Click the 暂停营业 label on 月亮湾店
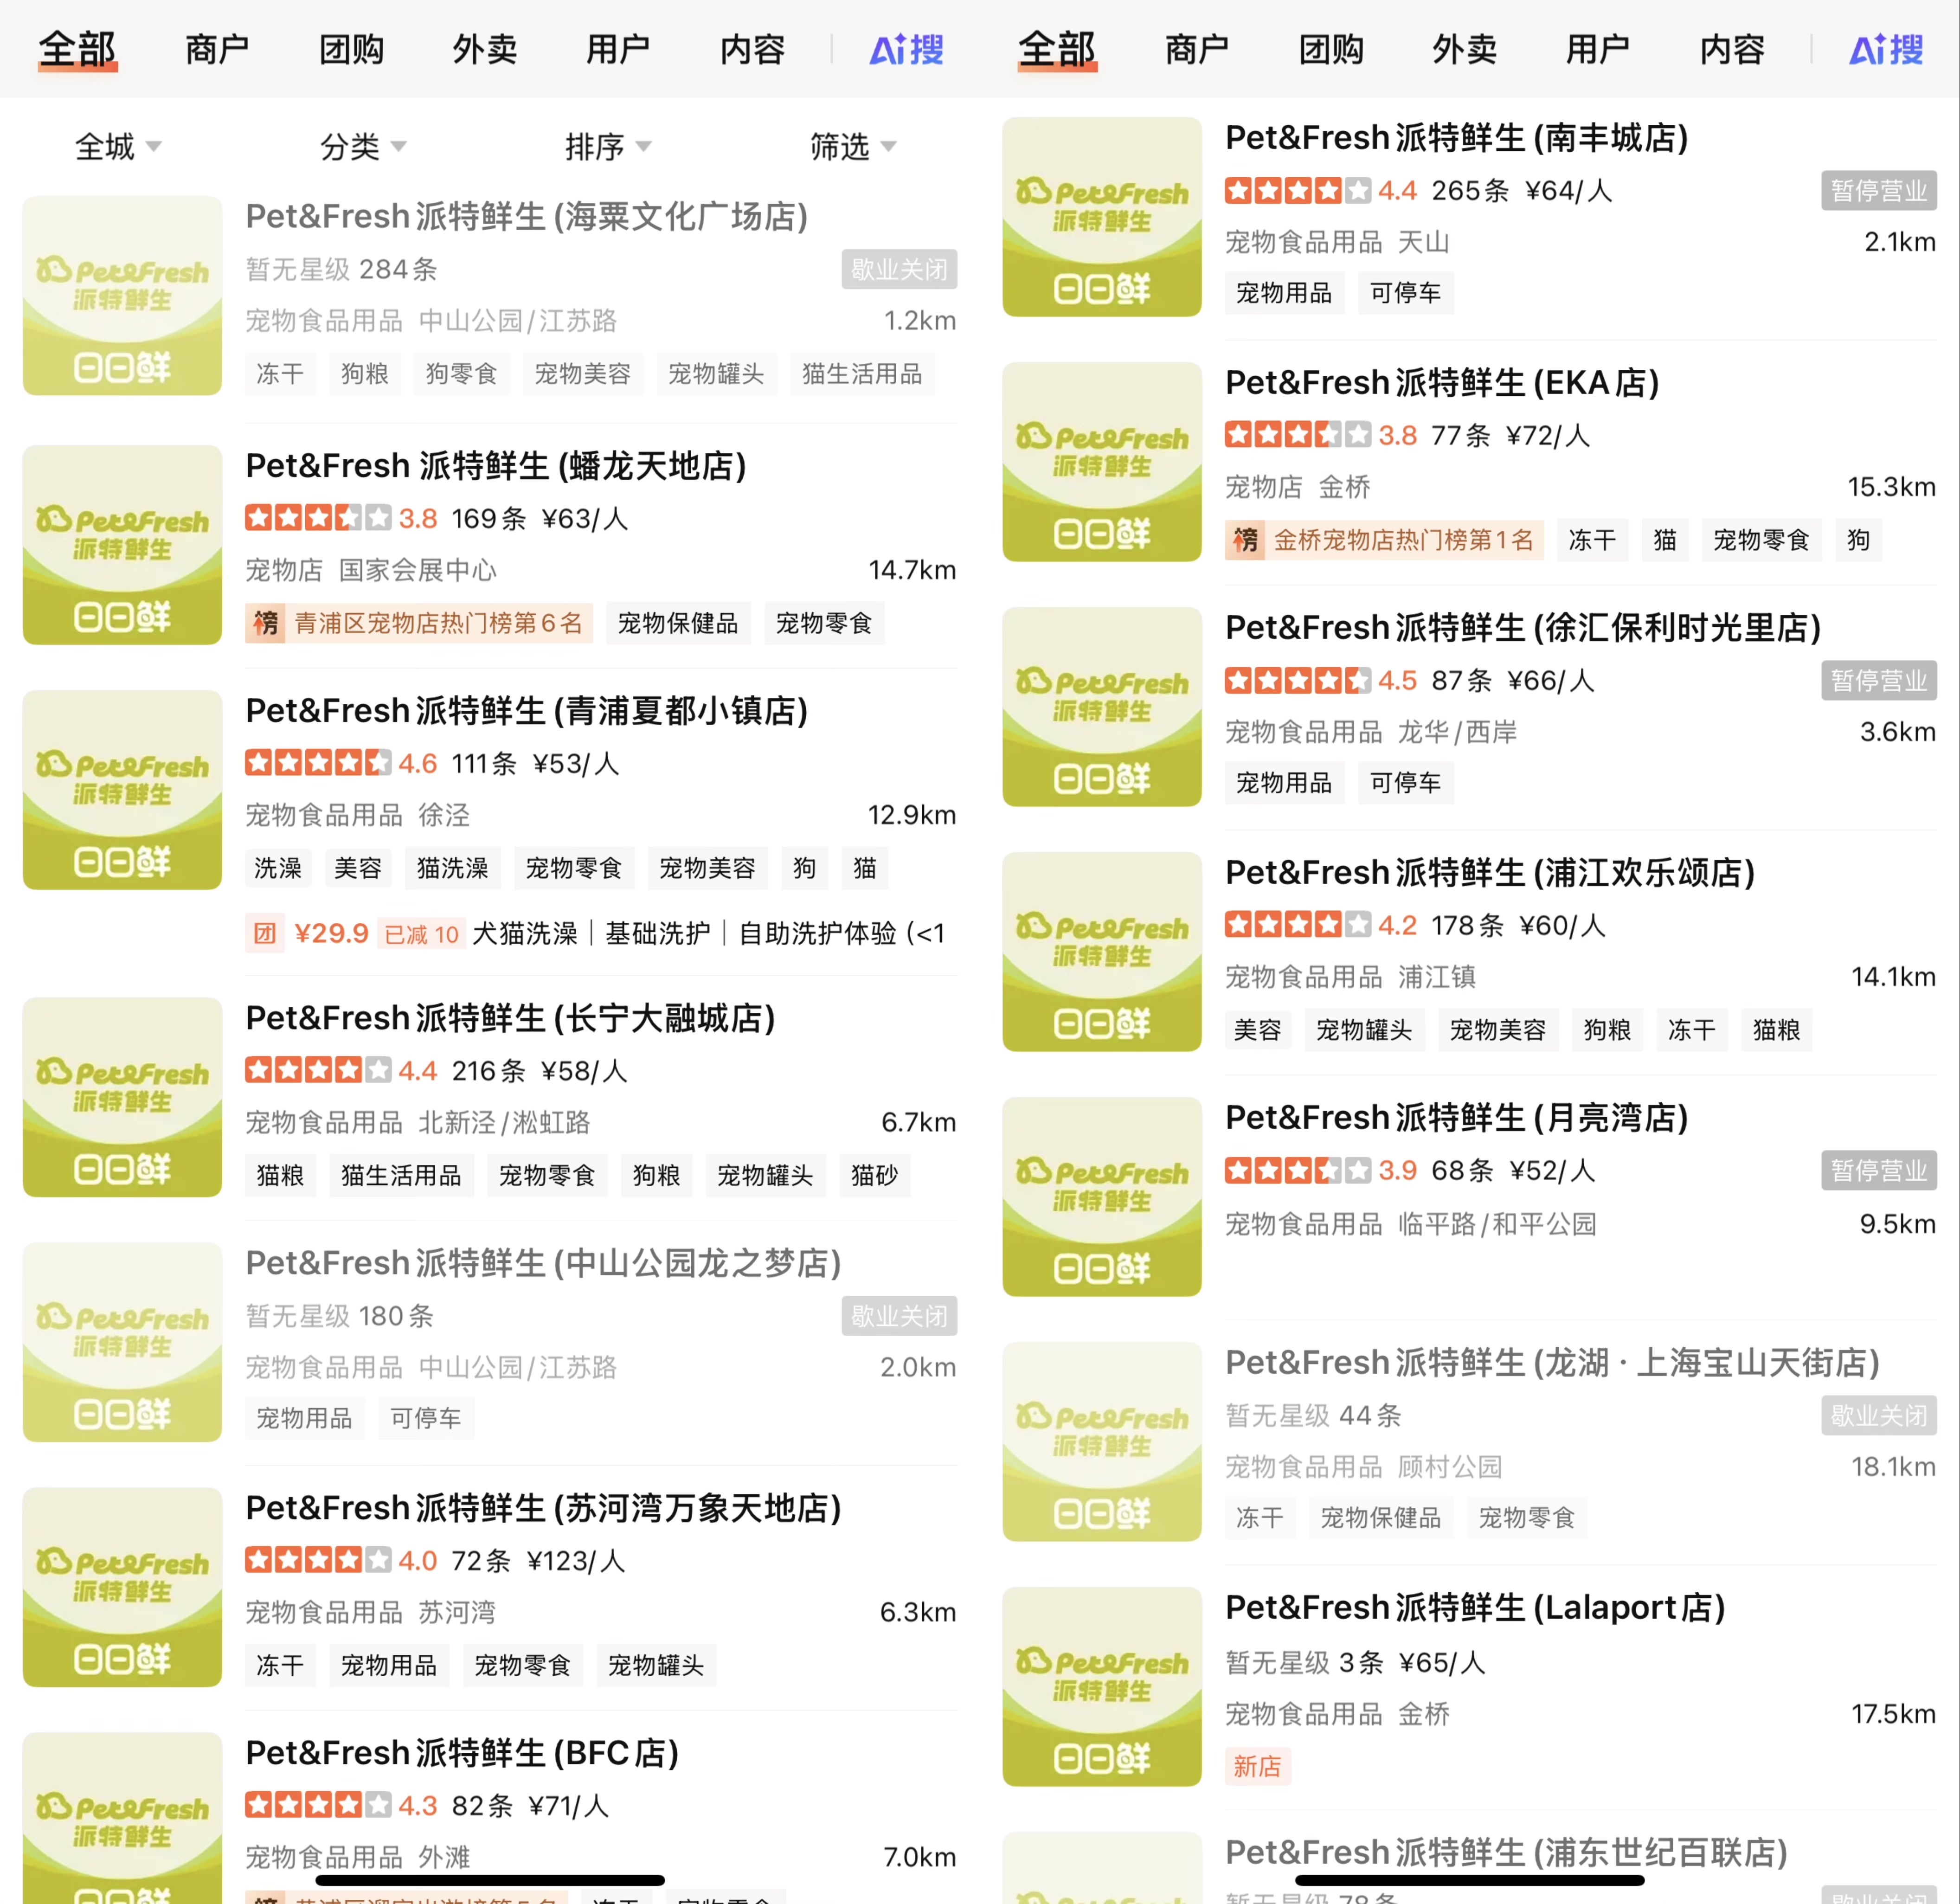The width and height of the screenshot is (1960, 1904). (1879, 1170)
